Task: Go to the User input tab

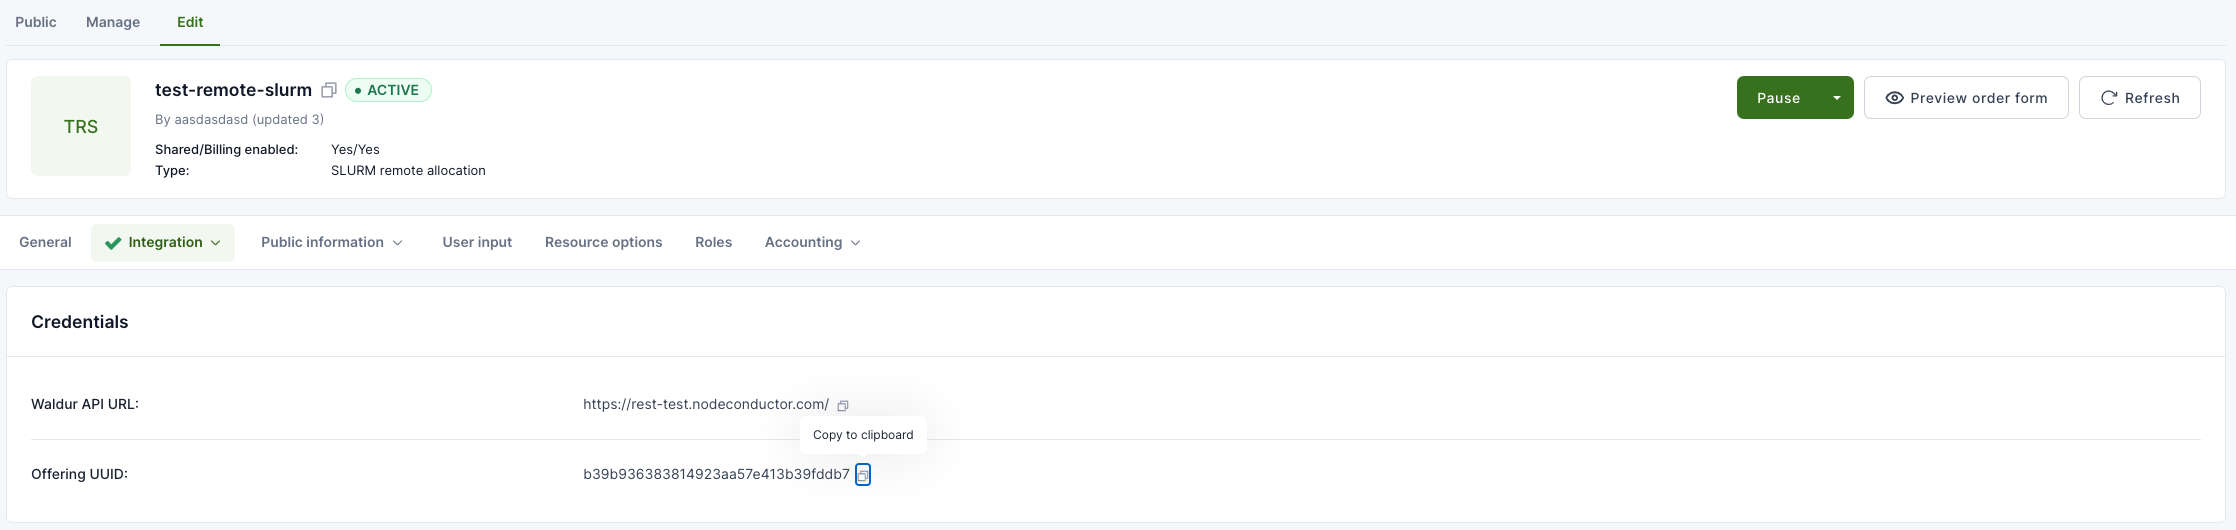Action: [x=477, y=242]
